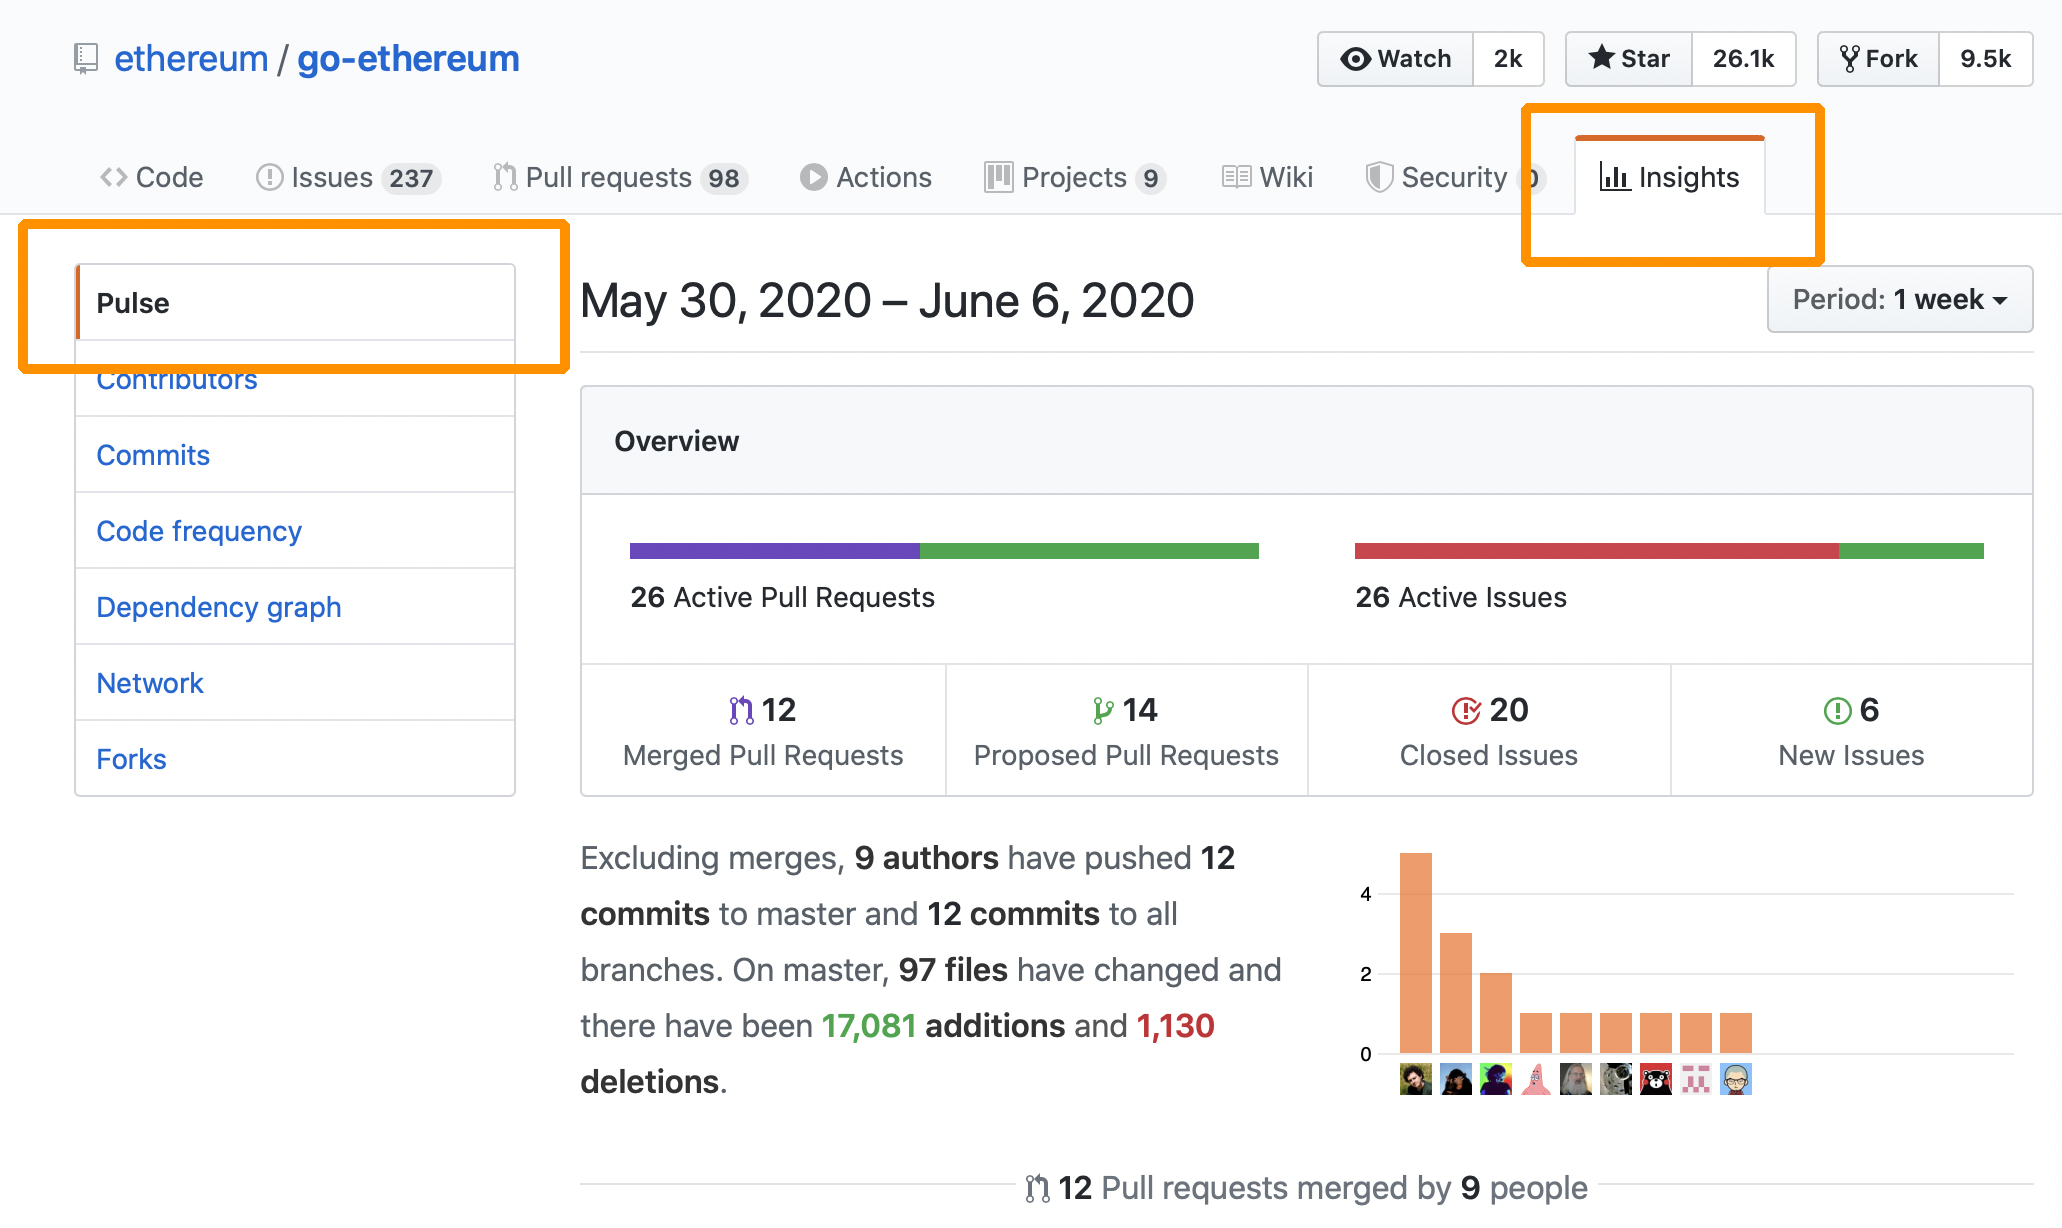Expand the Period: 1 week dropdown
The image size is (2062, 1228).
[1900, 299]
